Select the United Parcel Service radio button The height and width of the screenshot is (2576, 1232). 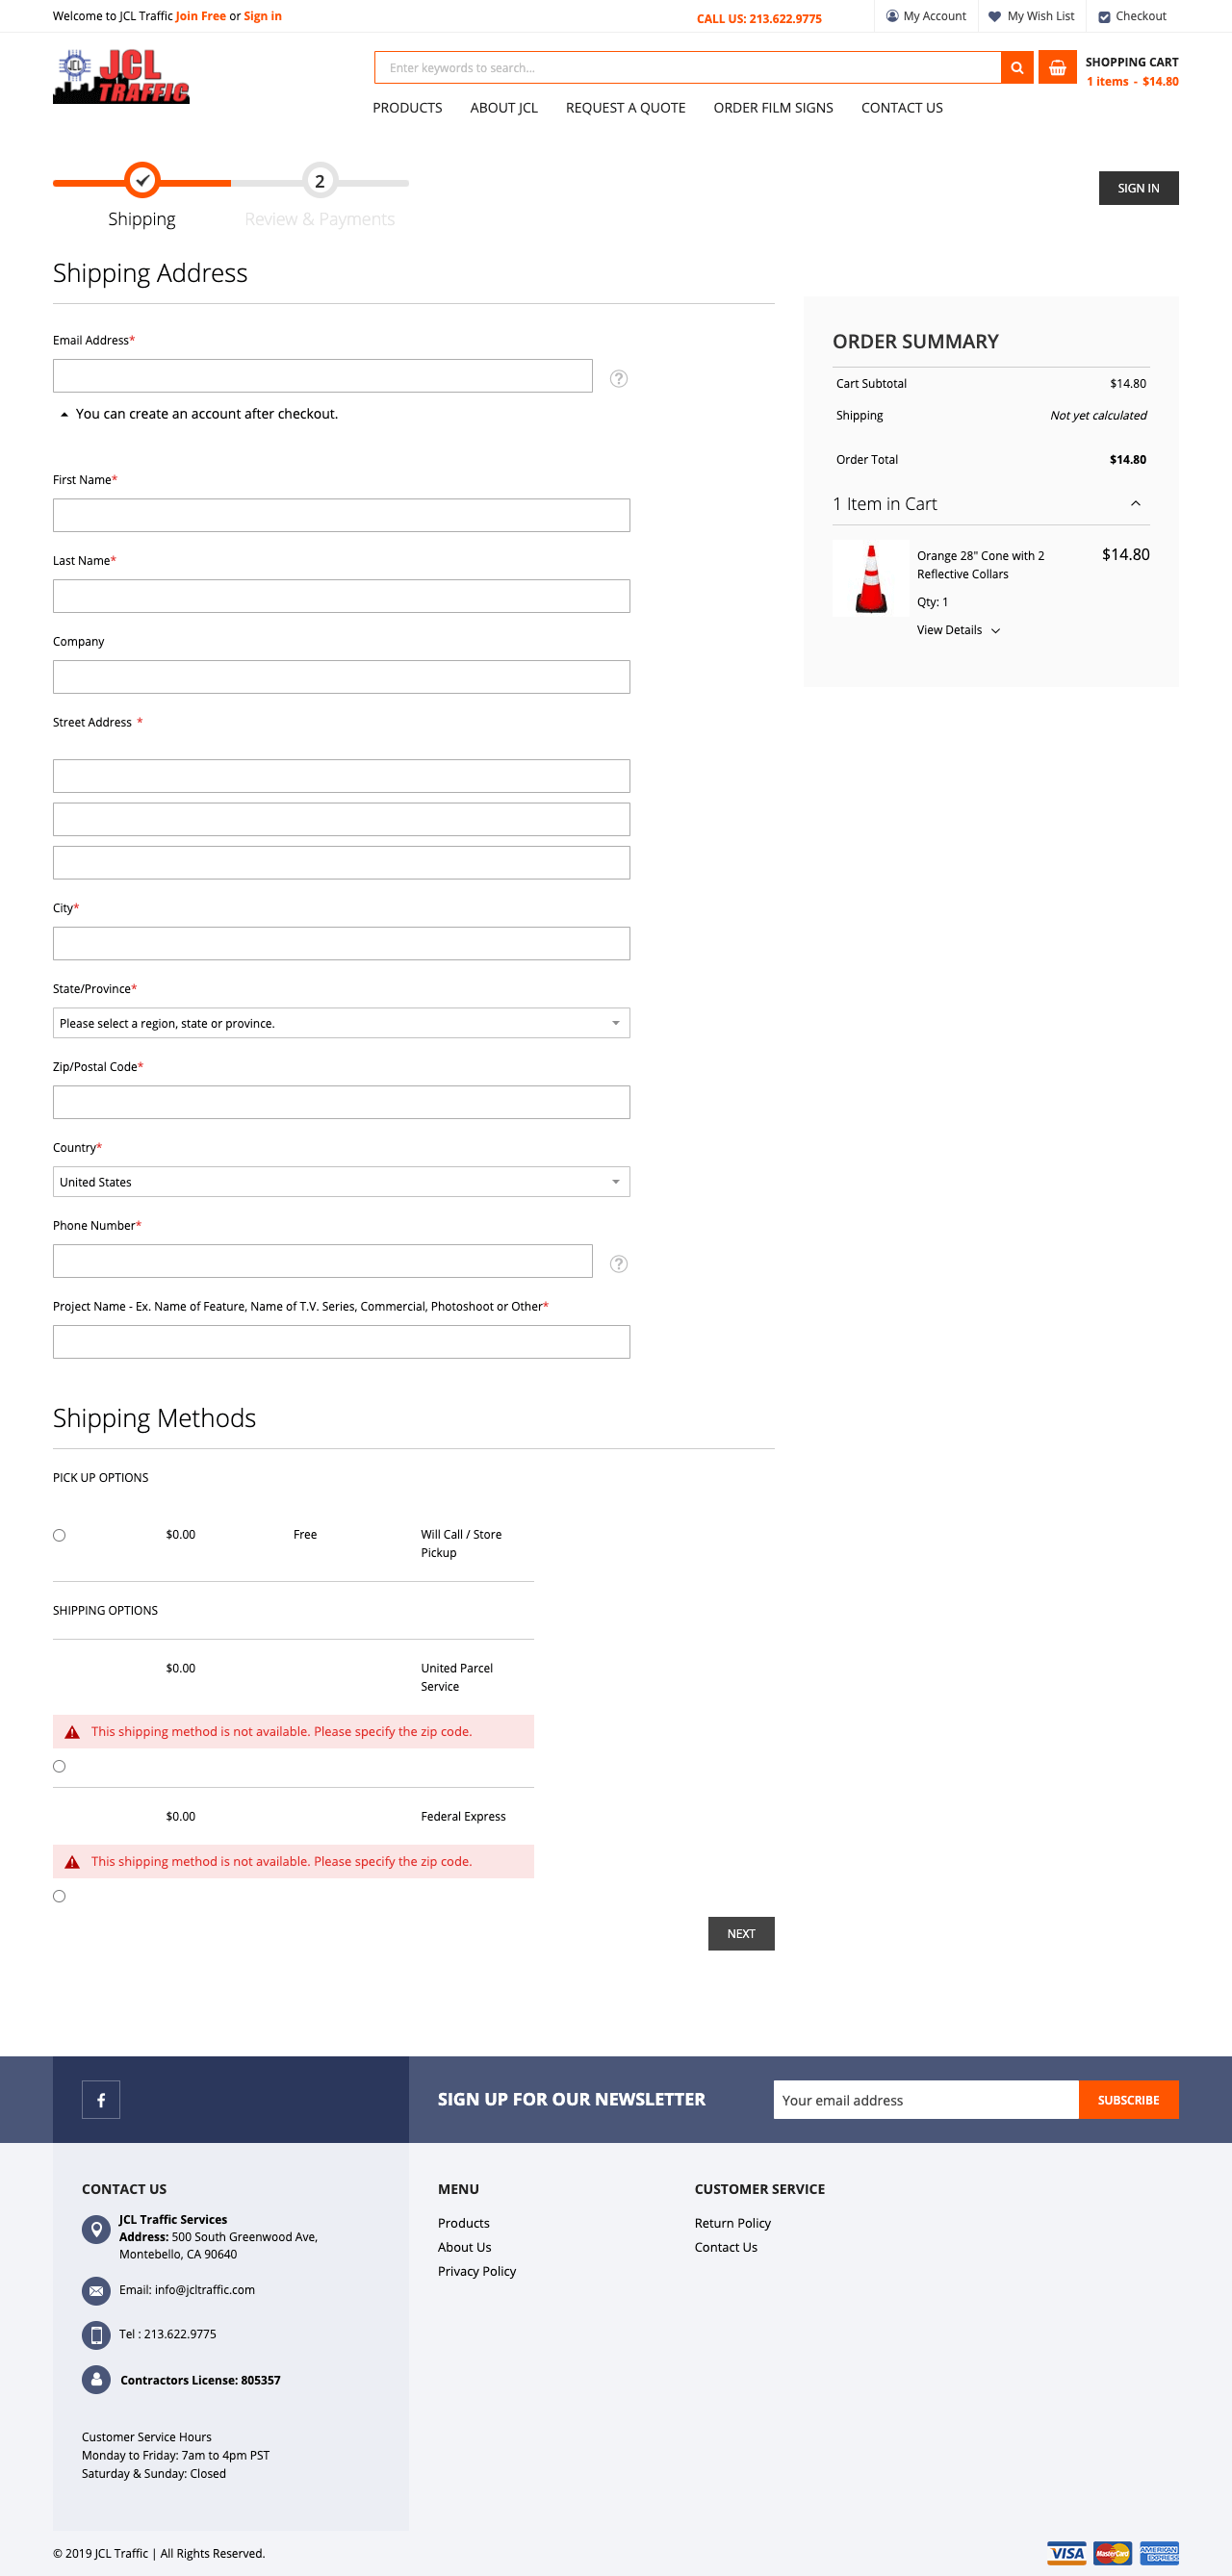[60, 1766]
